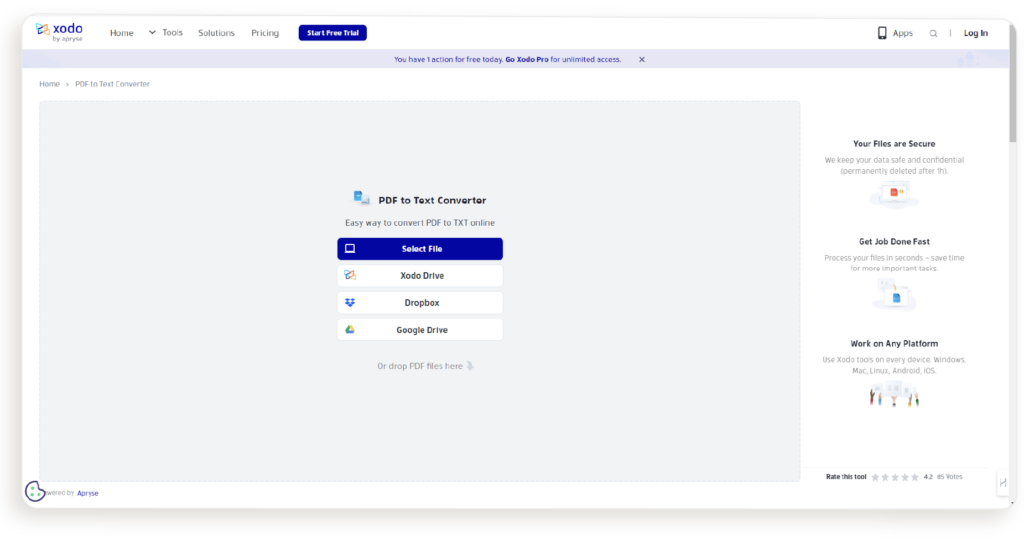Click Start Free Trial button
This screenshot has width=1024, height=541.
point(332,33)
